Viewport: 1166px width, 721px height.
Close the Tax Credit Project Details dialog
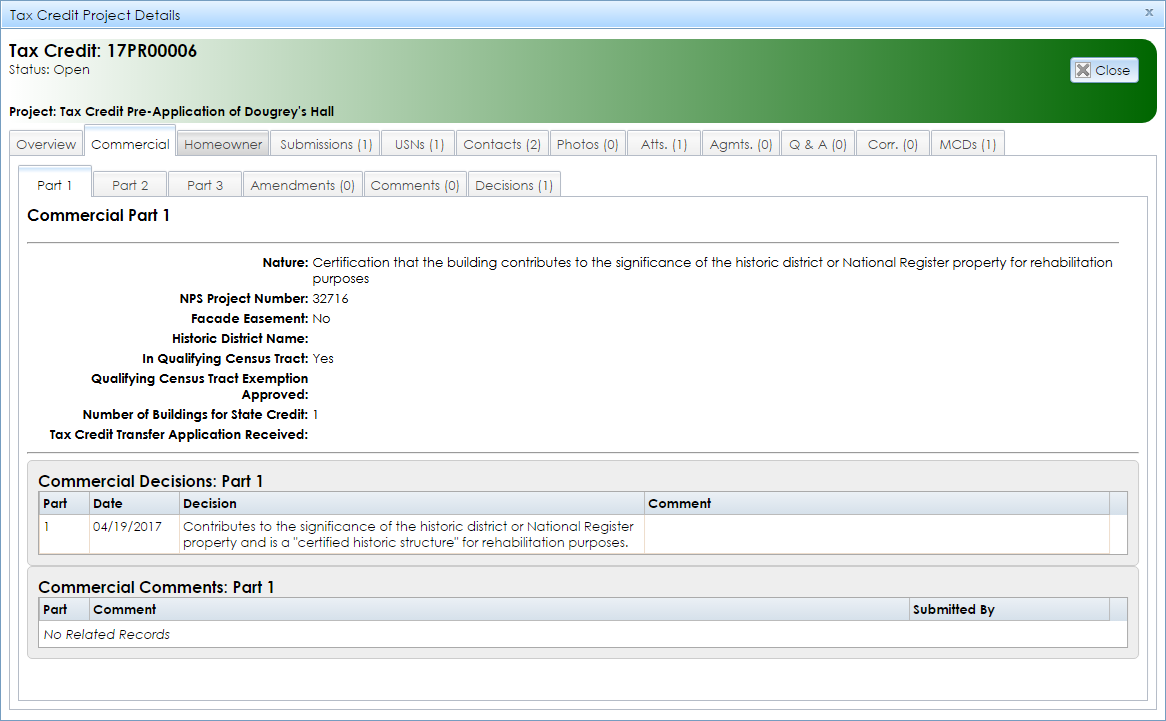1150,14
